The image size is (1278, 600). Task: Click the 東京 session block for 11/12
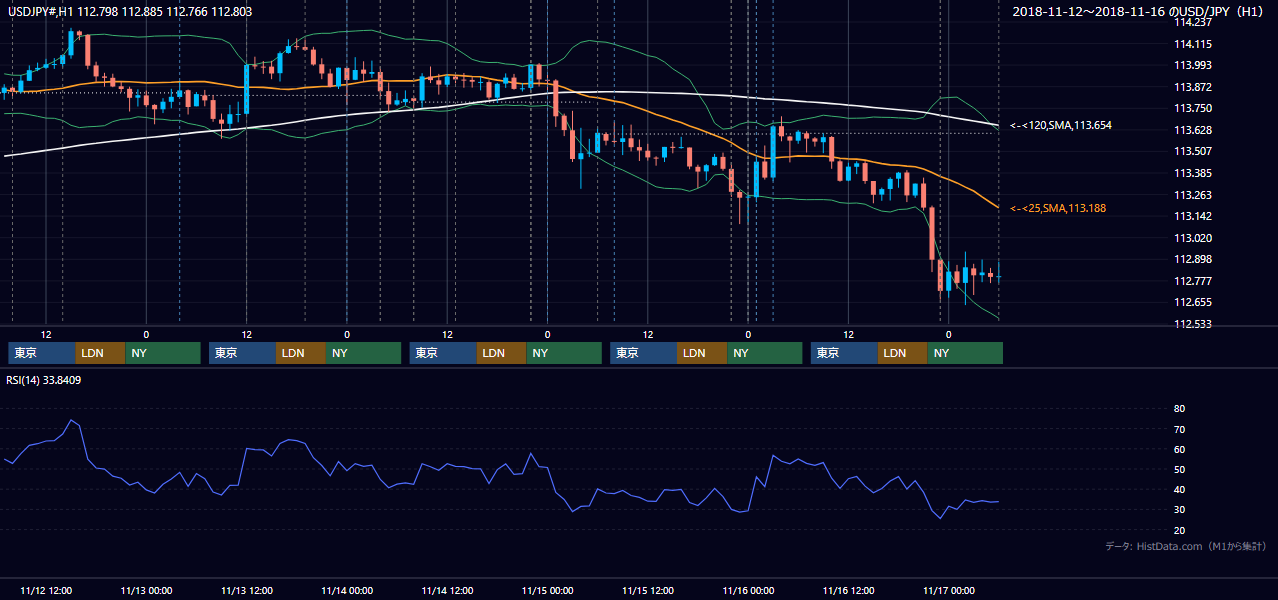[42, 353]
